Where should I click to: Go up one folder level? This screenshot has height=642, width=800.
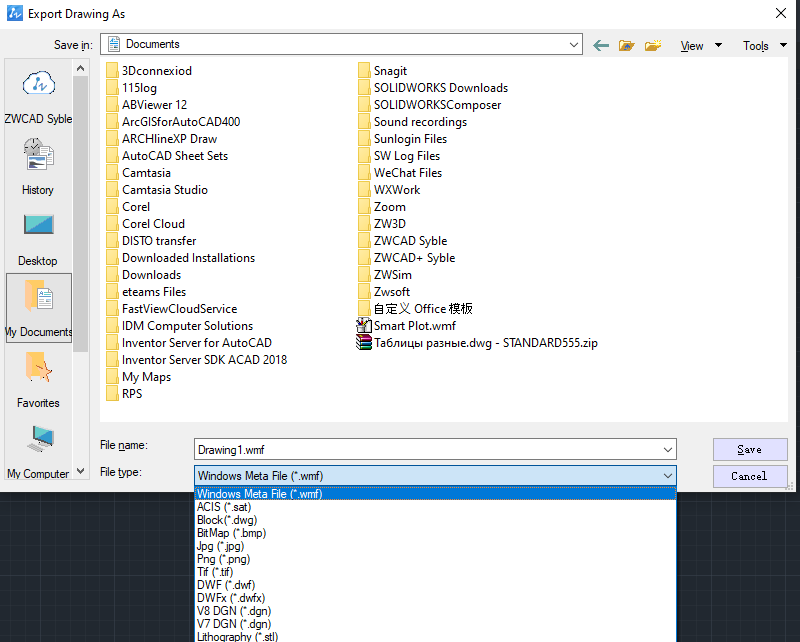pos(627,46)
